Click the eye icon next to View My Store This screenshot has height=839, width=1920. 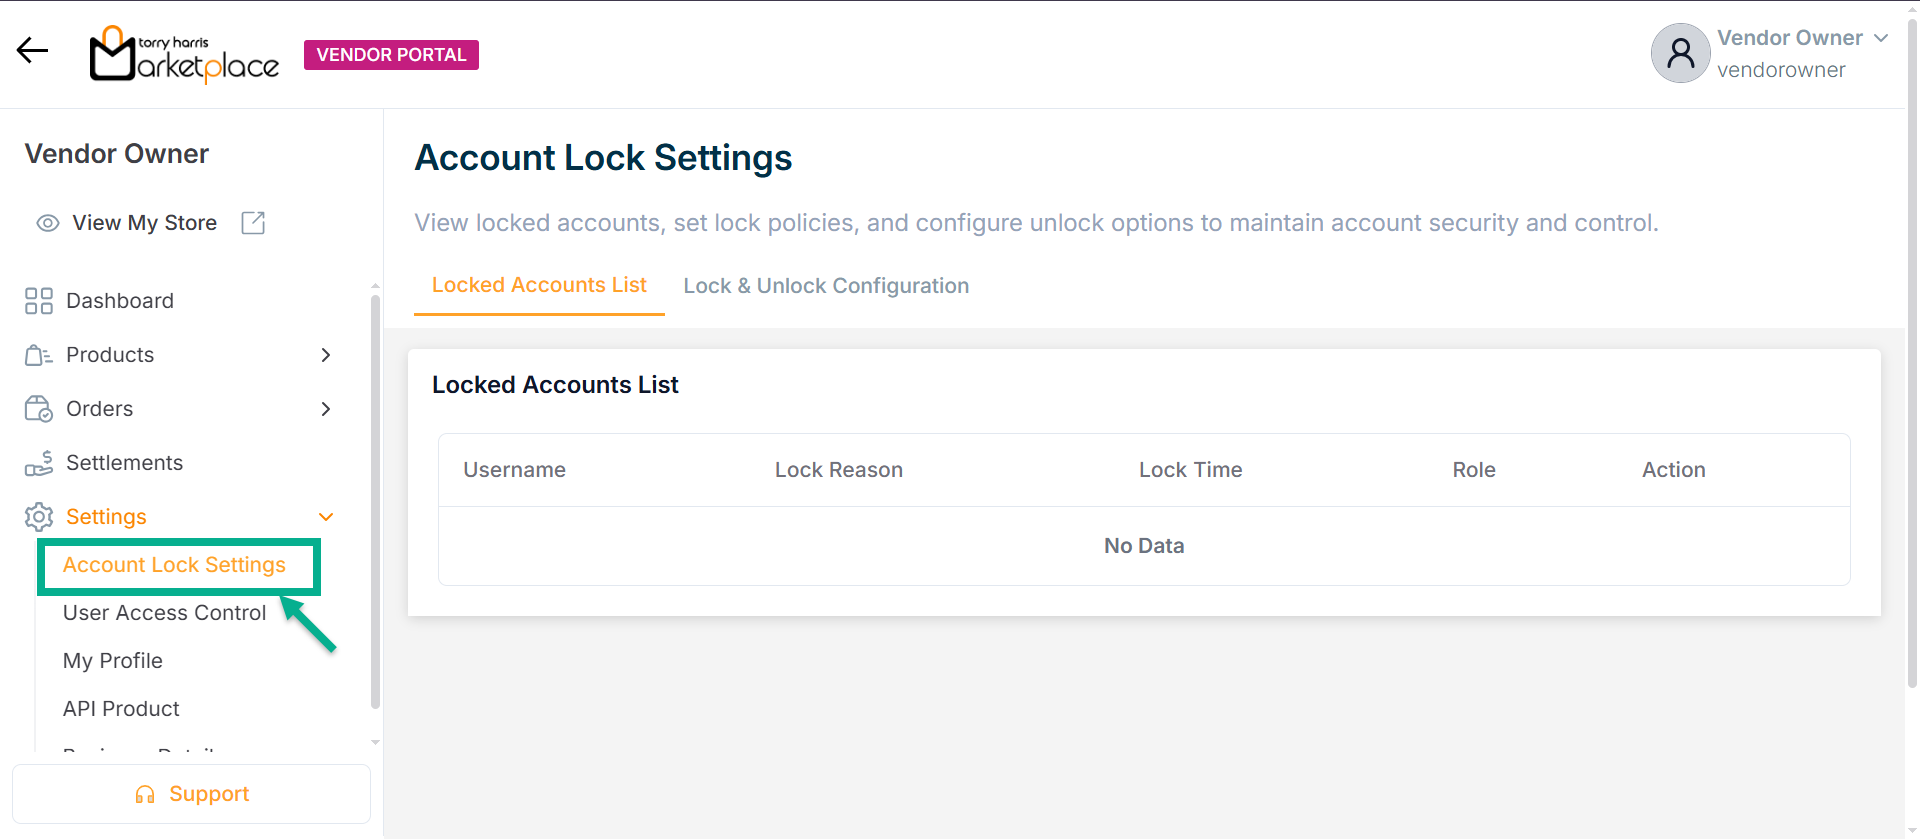(x=47, y=223)
